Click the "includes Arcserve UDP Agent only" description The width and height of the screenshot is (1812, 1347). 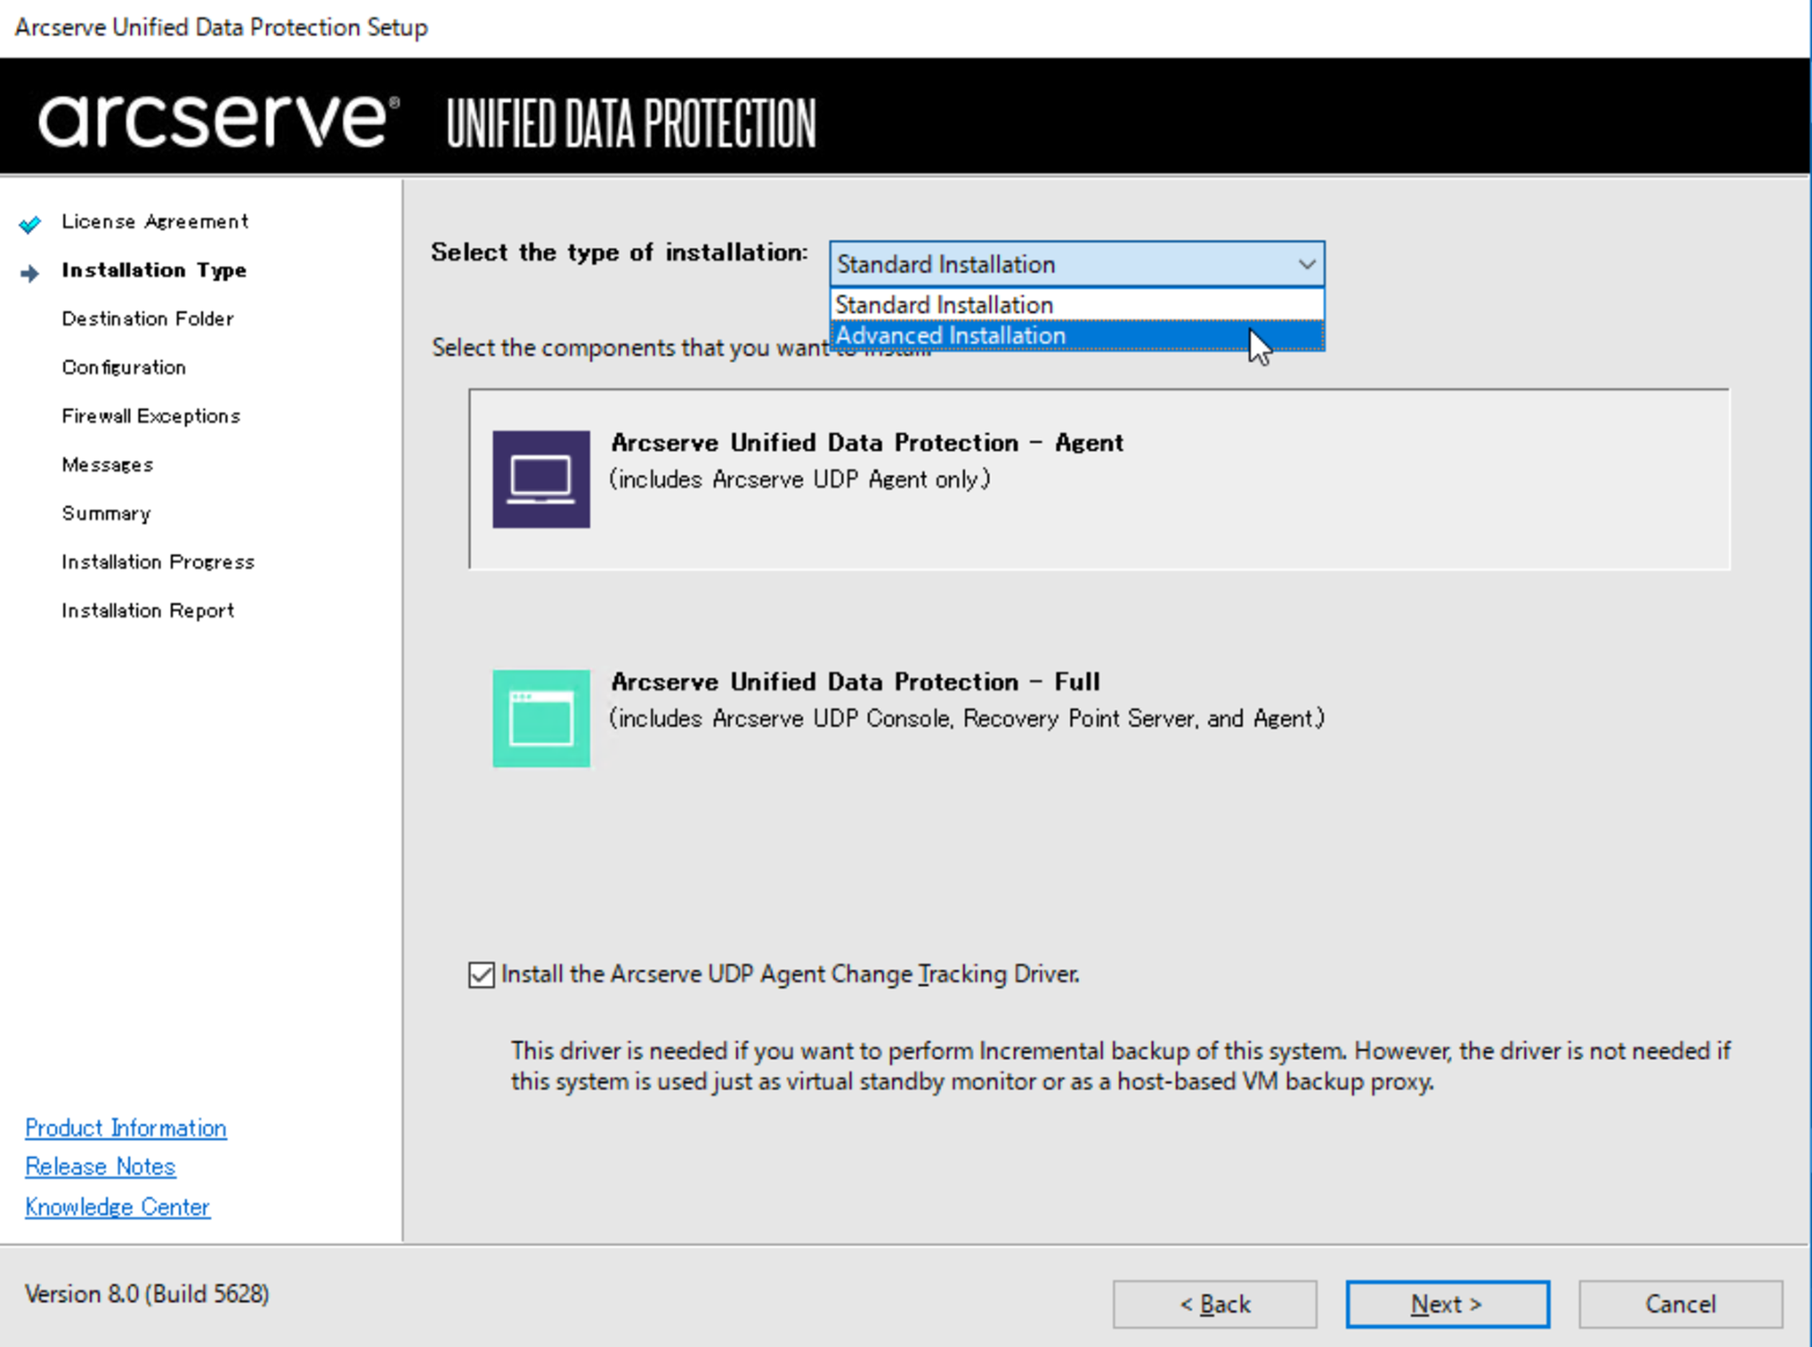coord(800,480)
